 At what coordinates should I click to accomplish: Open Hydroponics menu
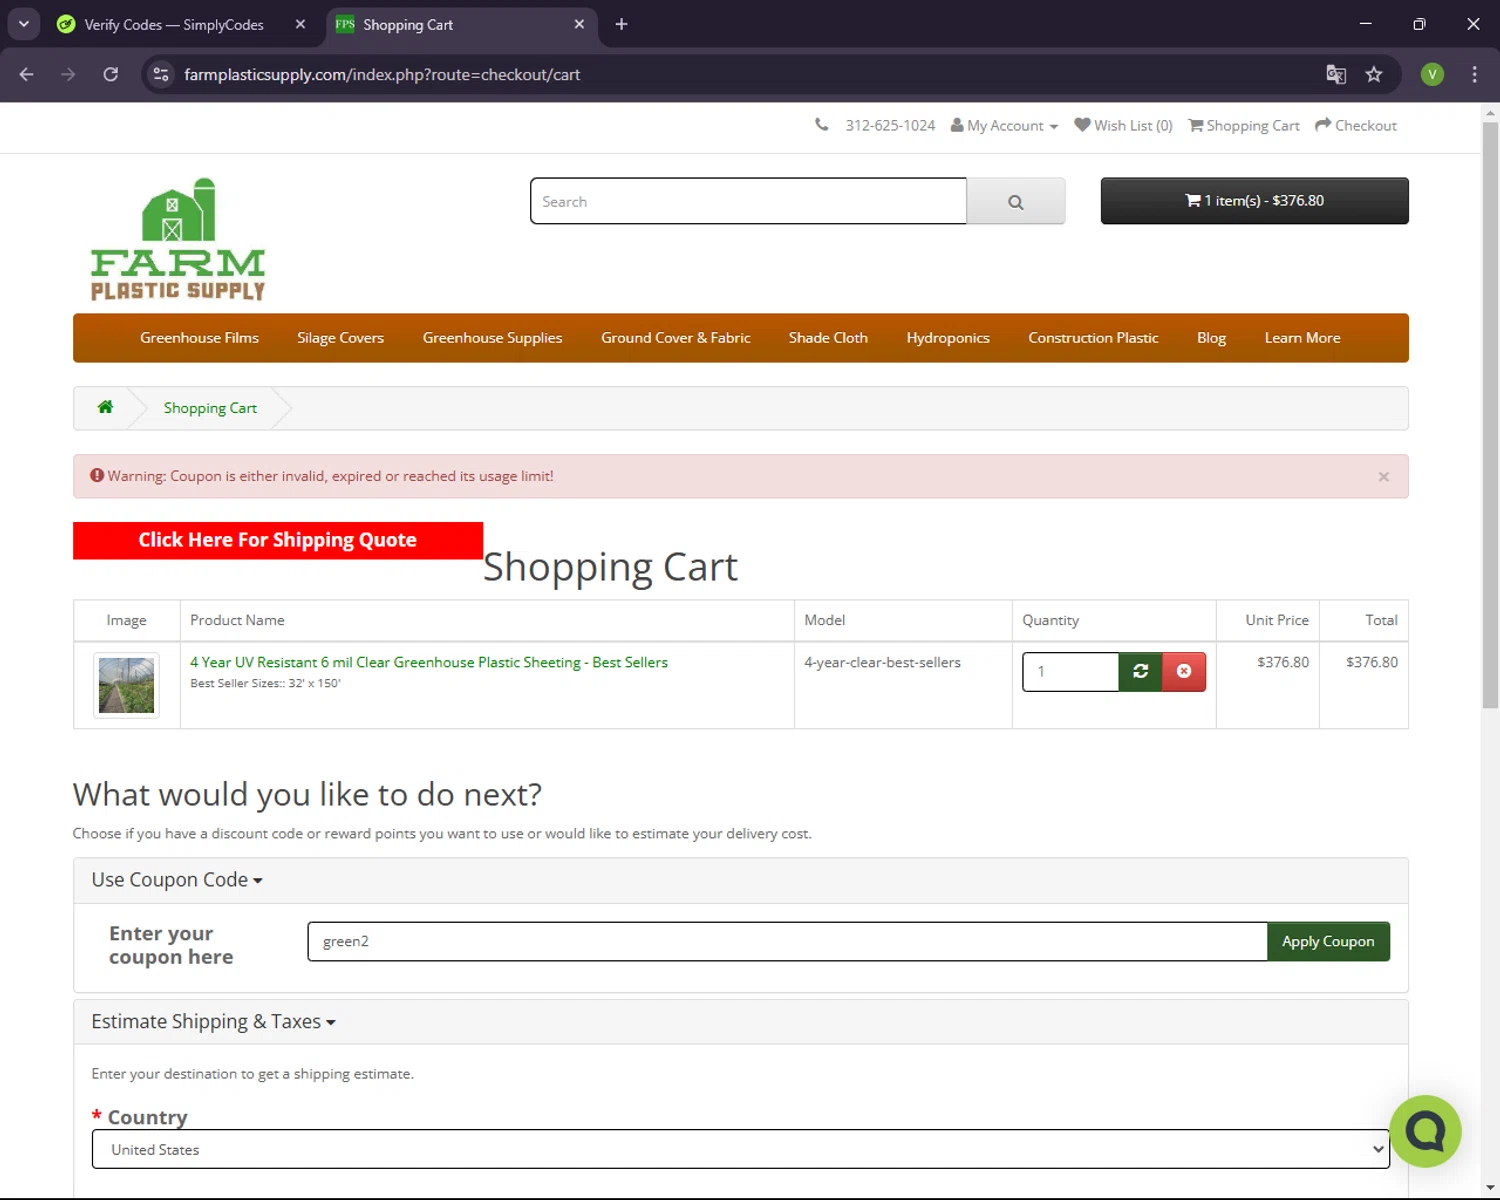click(x=948, y=338)
